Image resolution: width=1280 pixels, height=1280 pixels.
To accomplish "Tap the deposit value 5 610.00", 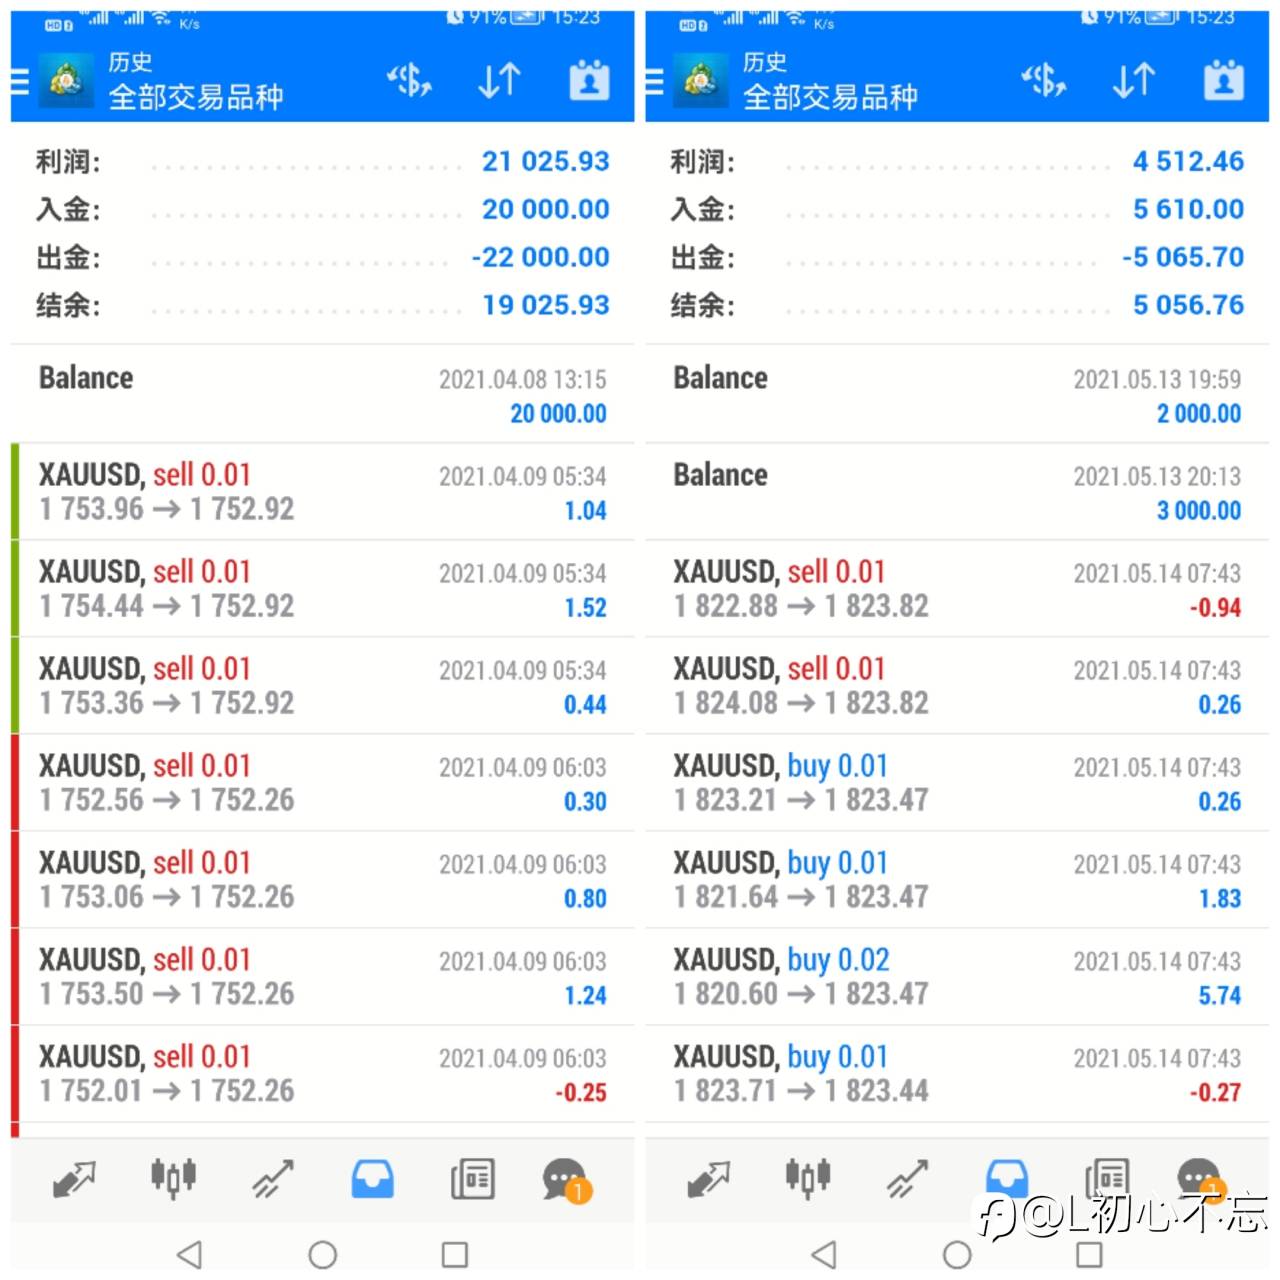I will 1188,209.
